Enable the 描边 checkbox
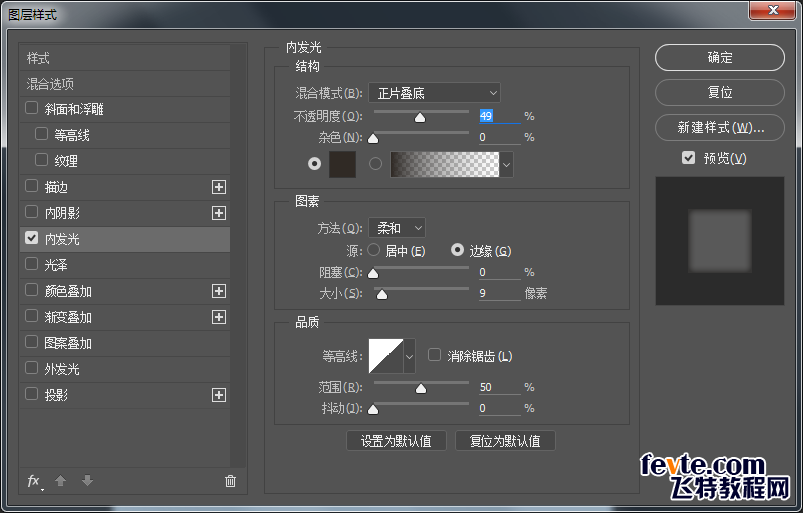The height and width of the screenshot is (513, 803). [31, 186]
